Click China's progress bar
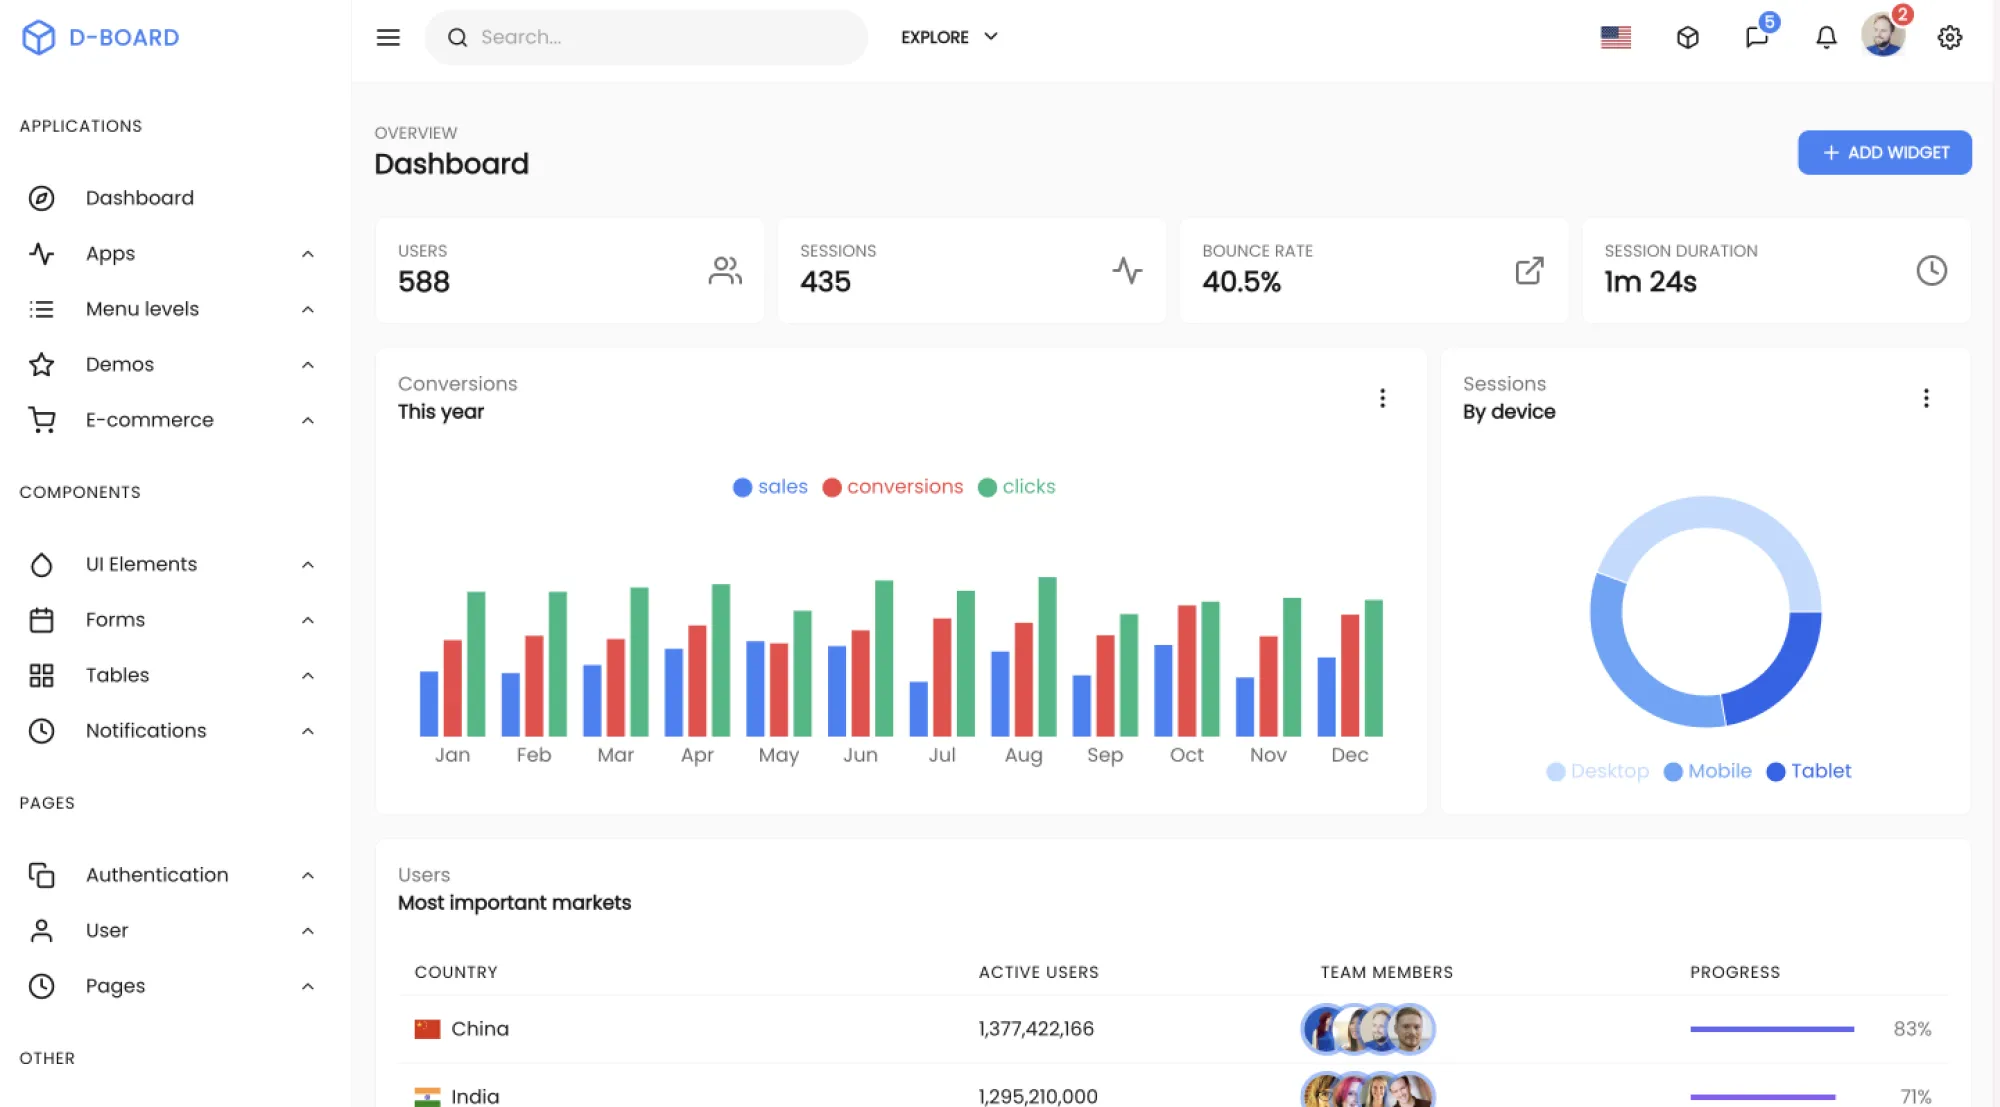 click(1771, 1029)
